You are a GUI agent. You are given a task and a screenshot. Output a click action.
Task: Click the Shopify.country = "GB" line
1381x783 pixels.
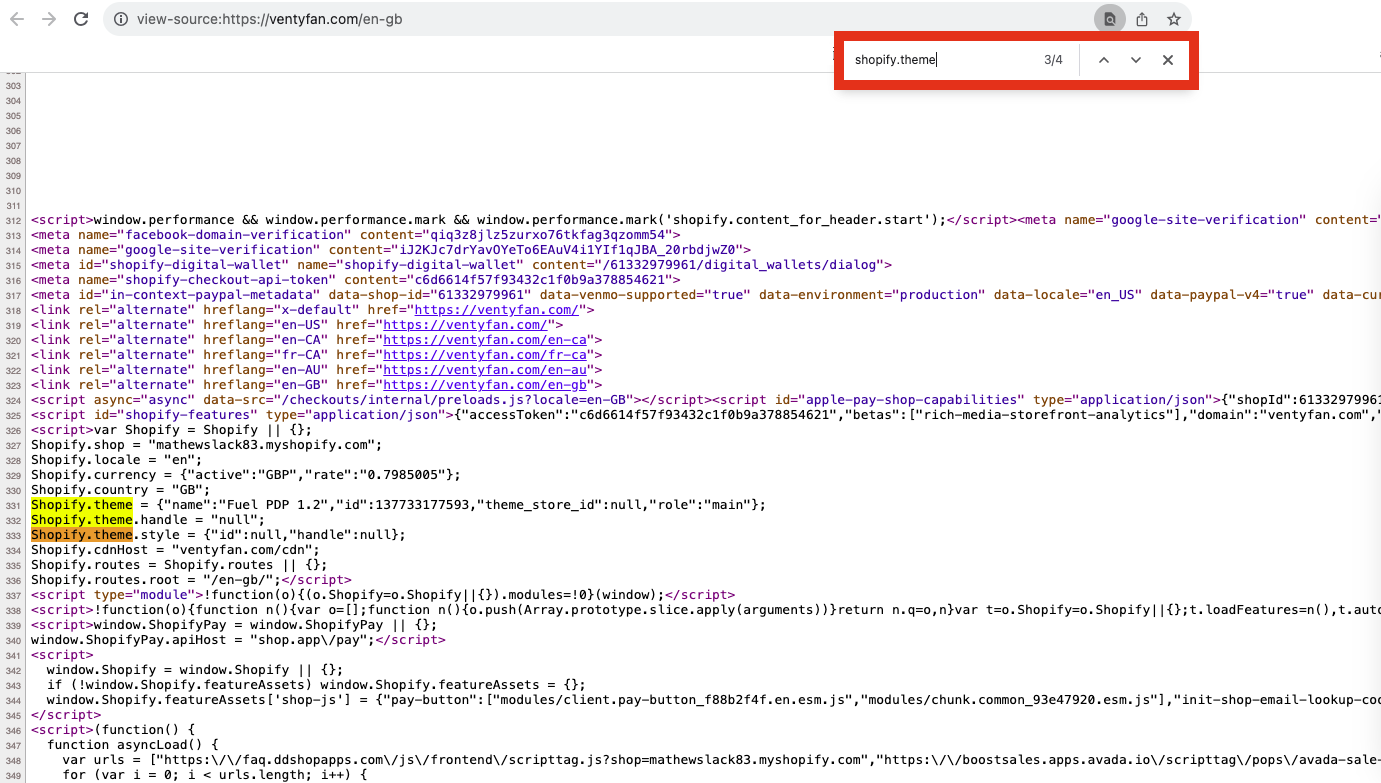pyautogui.click(x=120, y=490)
